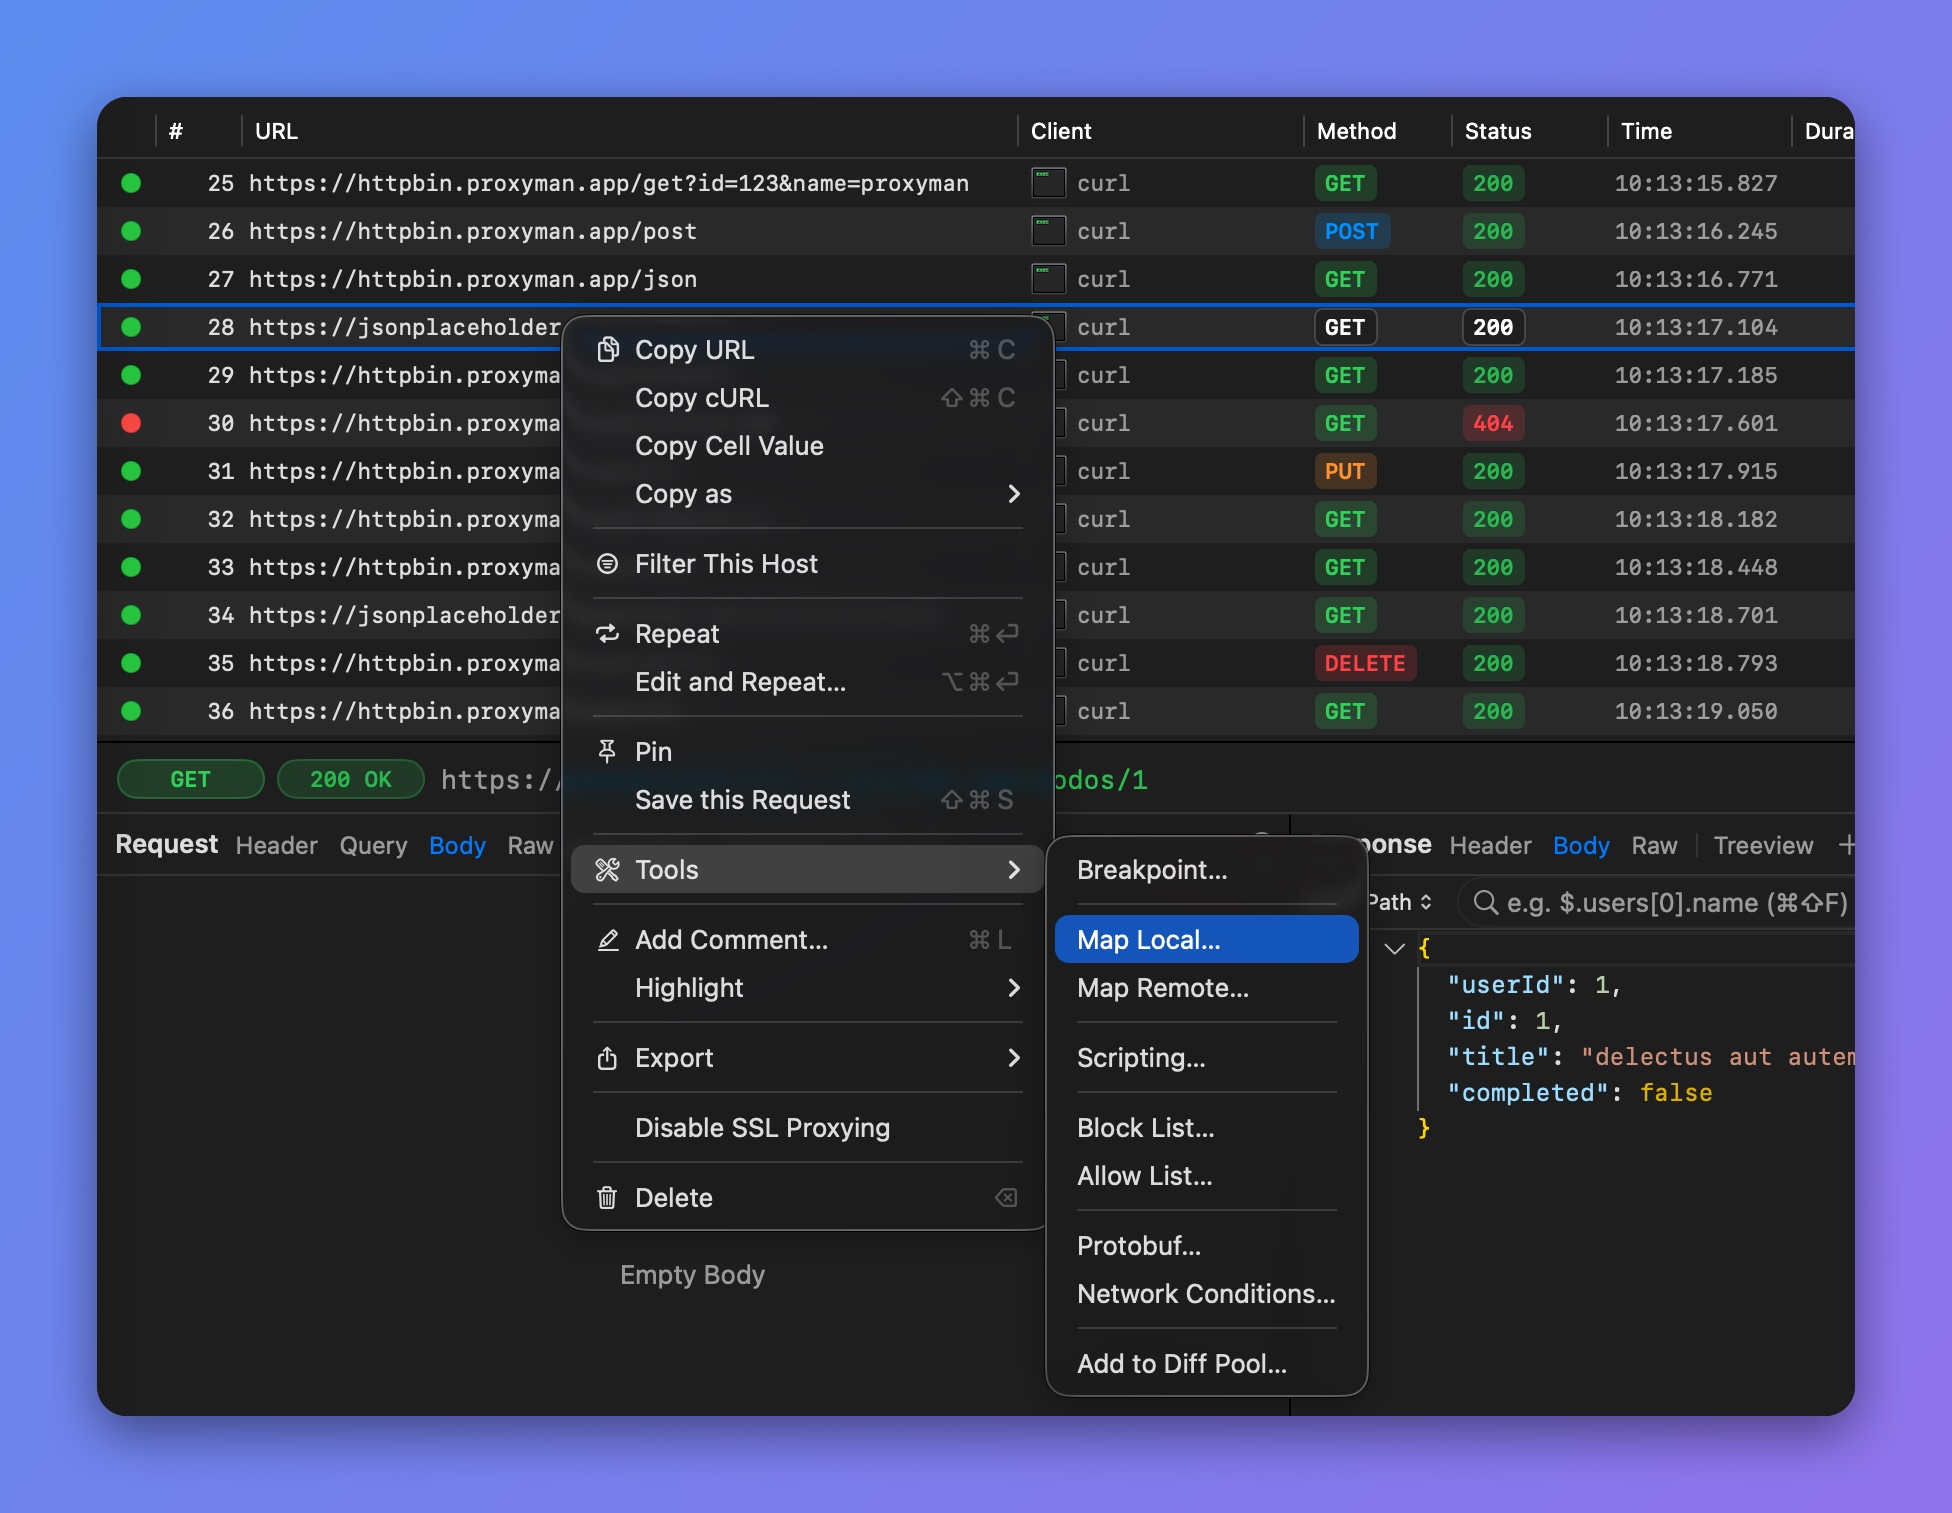Click the Tools wrench icon

(x=607, y=870)
